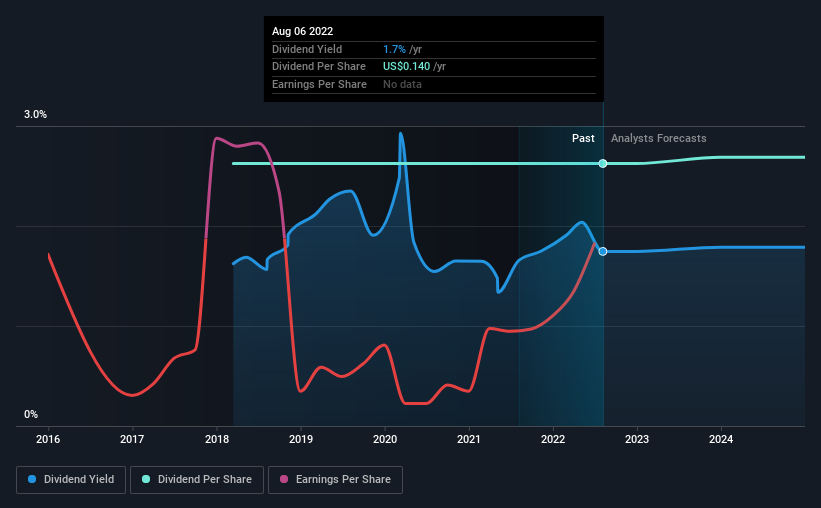The image size is (821, 508).
Task: Click the 2016 x-axis label
Action: pos(48,439)
